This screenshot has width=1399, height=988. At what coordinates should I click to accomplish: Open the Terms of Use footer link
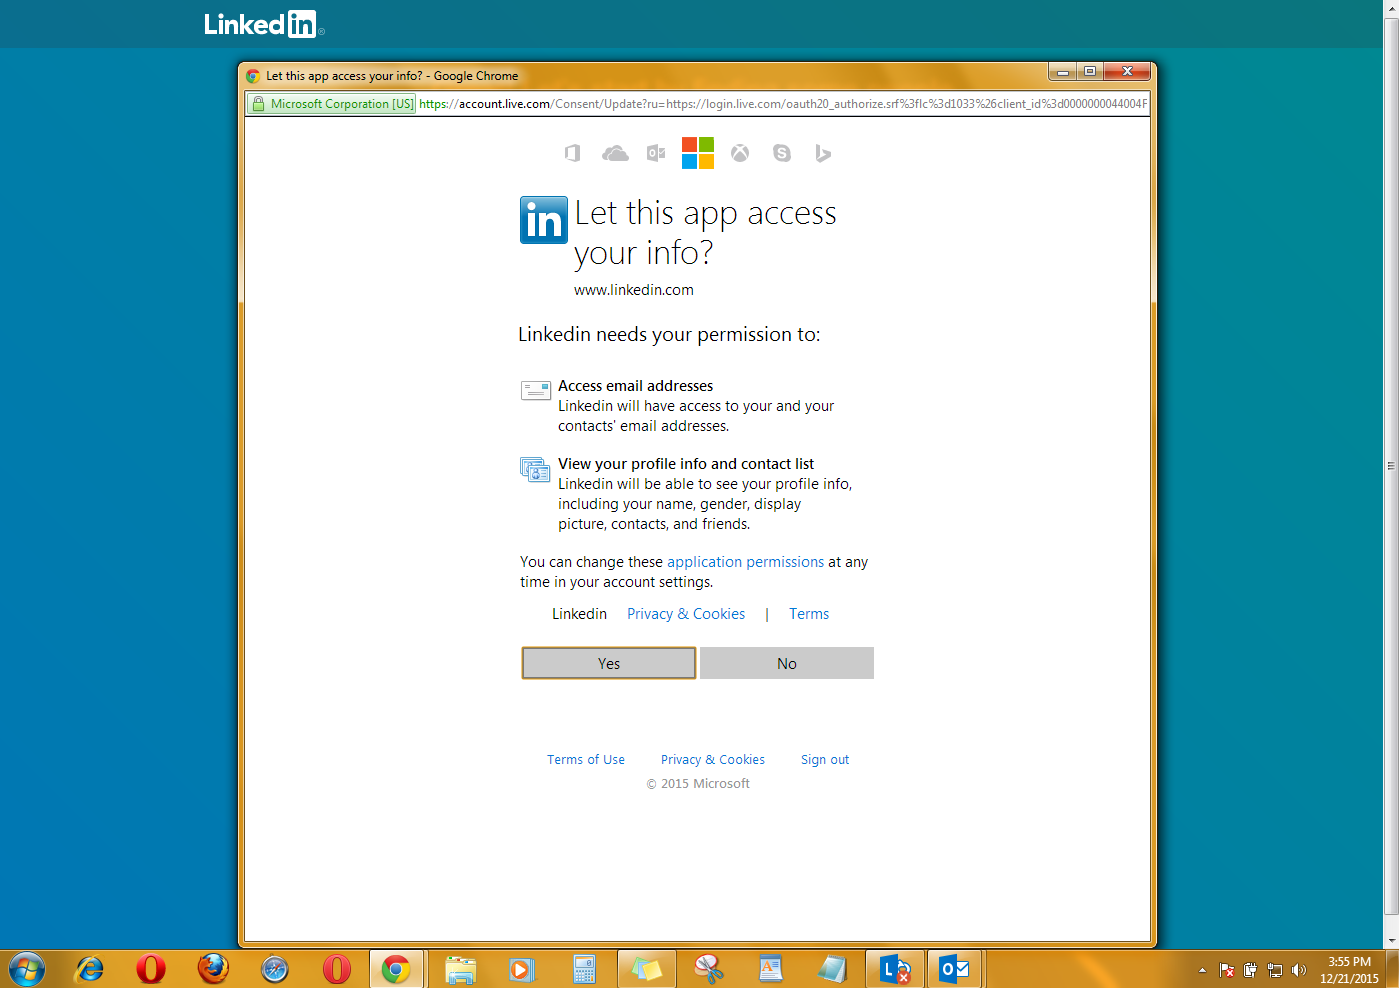coord(586,760)
